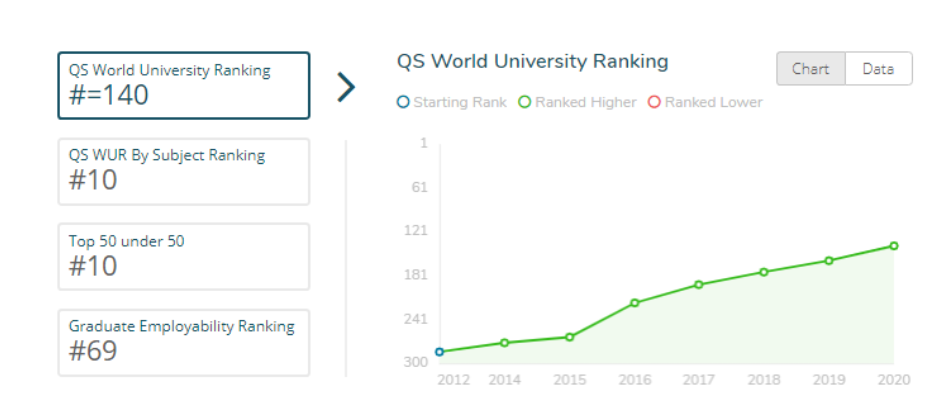Open QS WUR By Subject Ranking card

pos(184,171)
